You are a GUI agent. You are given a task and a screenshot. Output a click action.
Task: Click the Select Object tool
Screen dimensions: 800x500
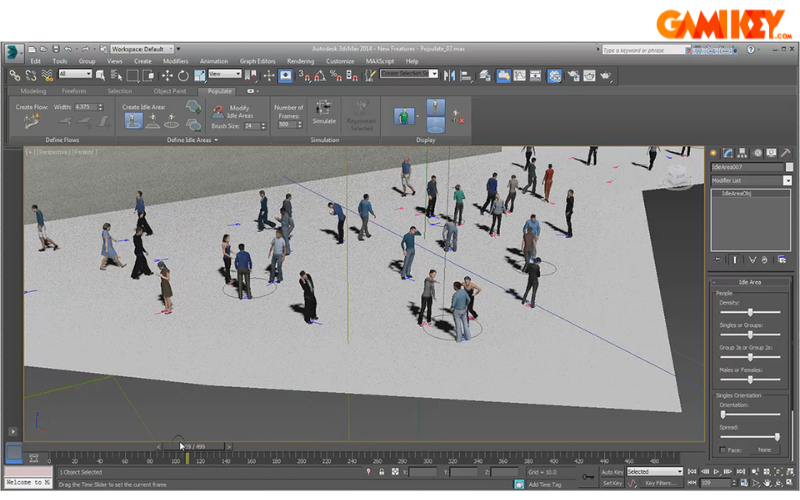click(x=101, y=76)
